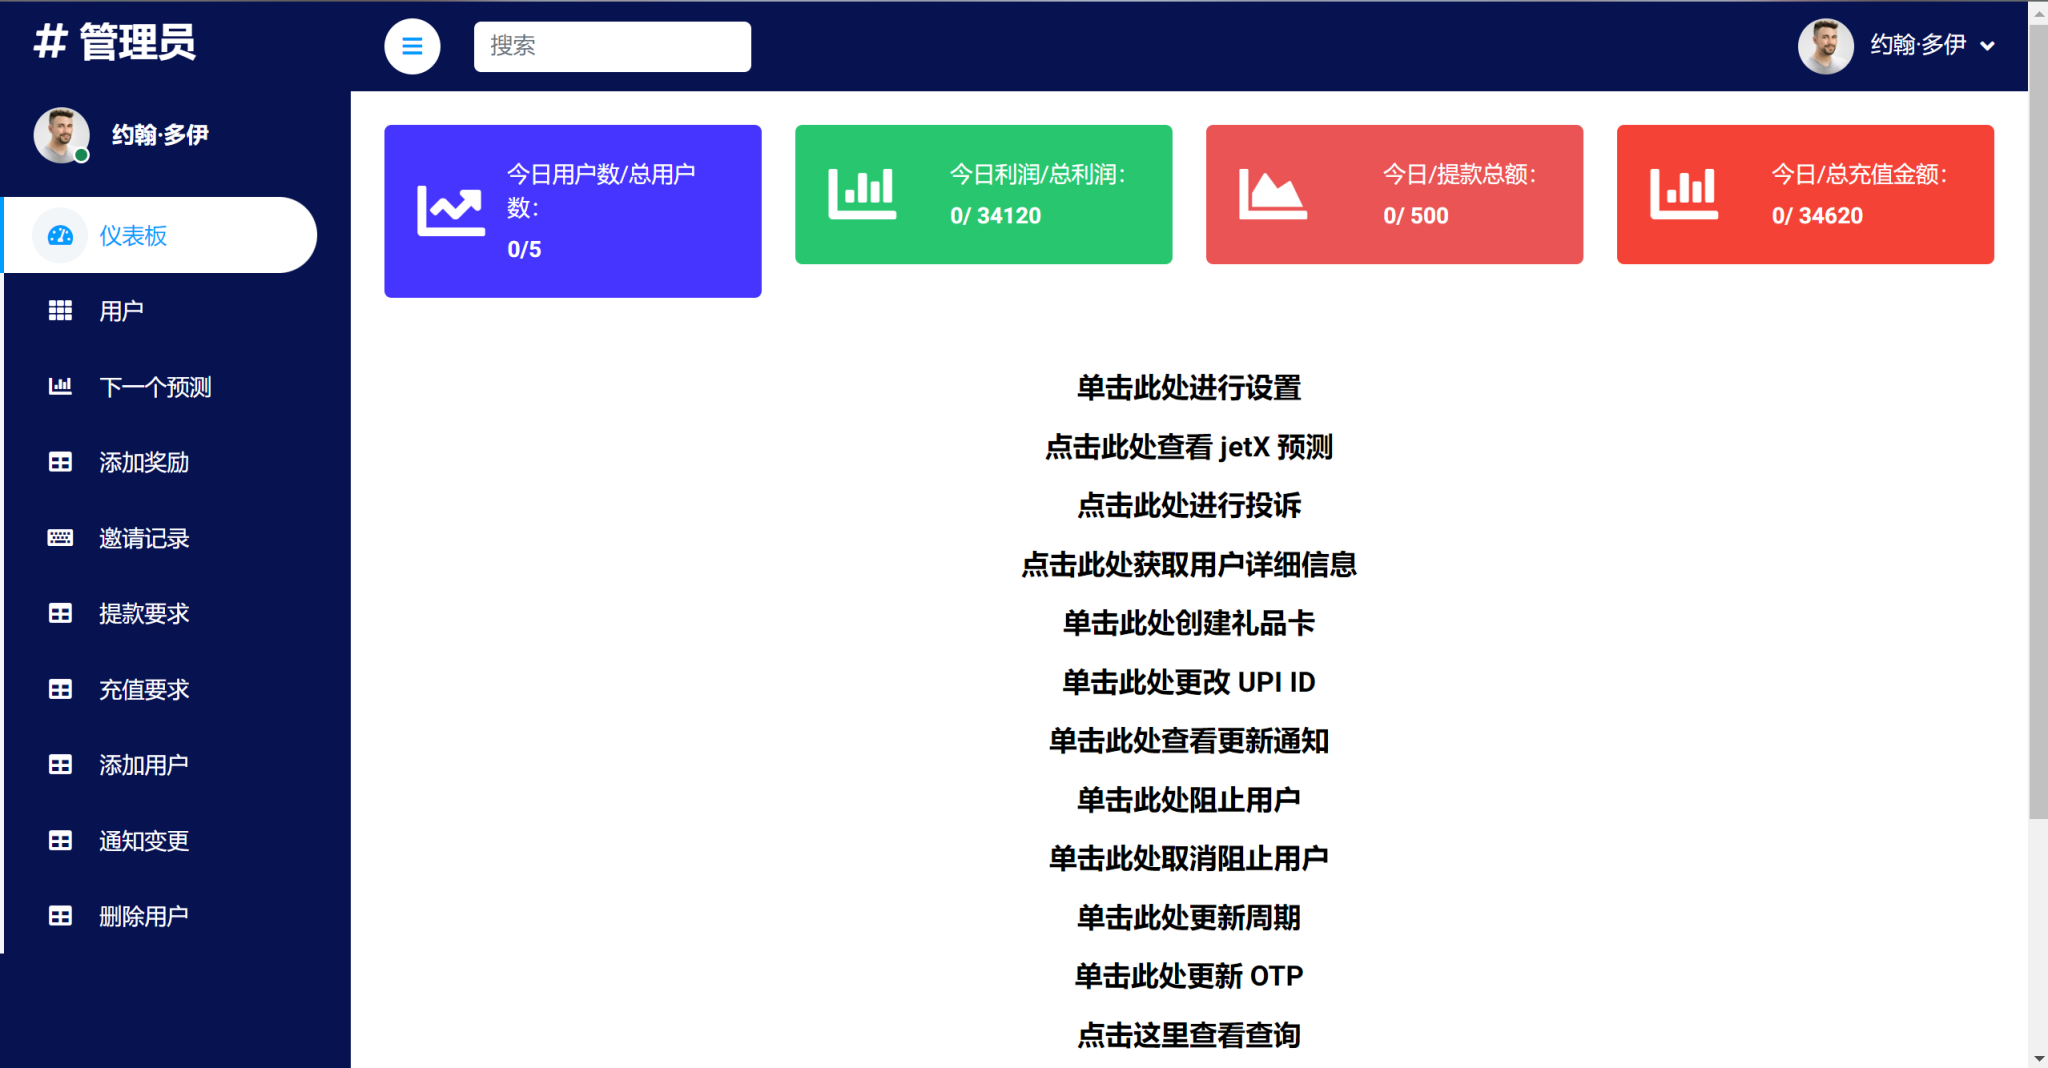Click the bar chart icon beside 下一个预测
Screen dimensions: 2048x1068
[60, 386]
